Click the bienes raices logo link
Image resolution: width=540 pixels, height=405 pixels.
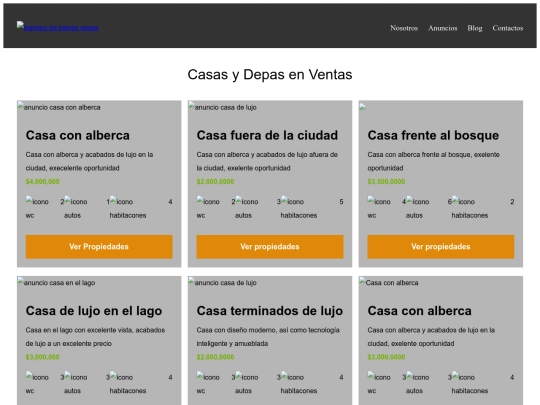coord(58,27)
